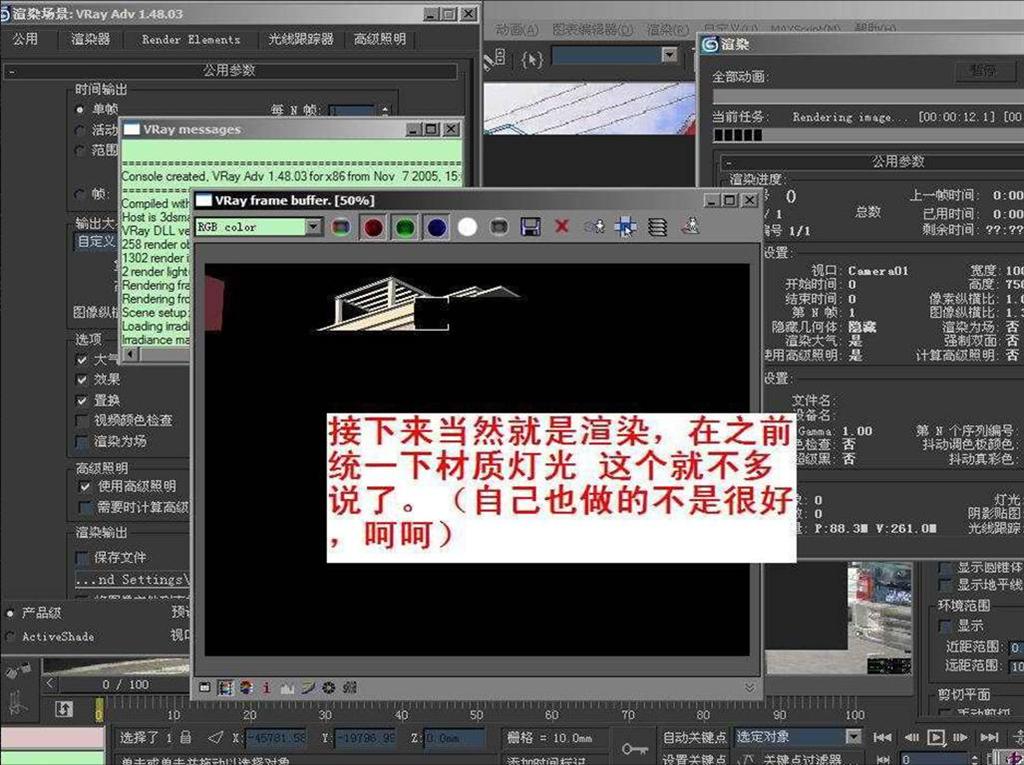Click last icon in frame buffer bottom bar
Image resolution: width=1024 pixels, height=765 pixels.
(x=350, y=687)
